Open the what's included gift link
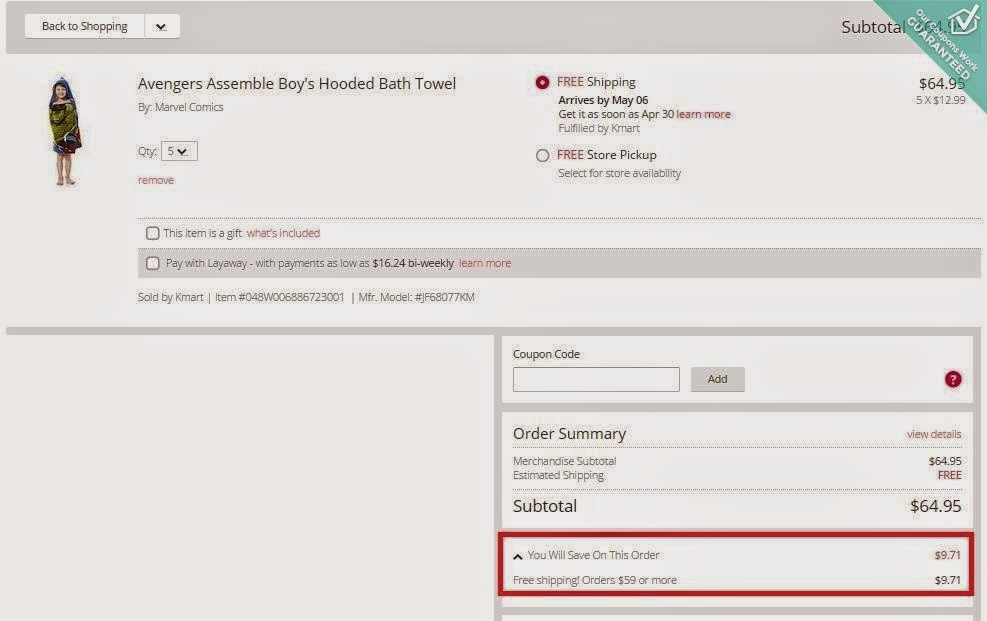 coord(283,233)
